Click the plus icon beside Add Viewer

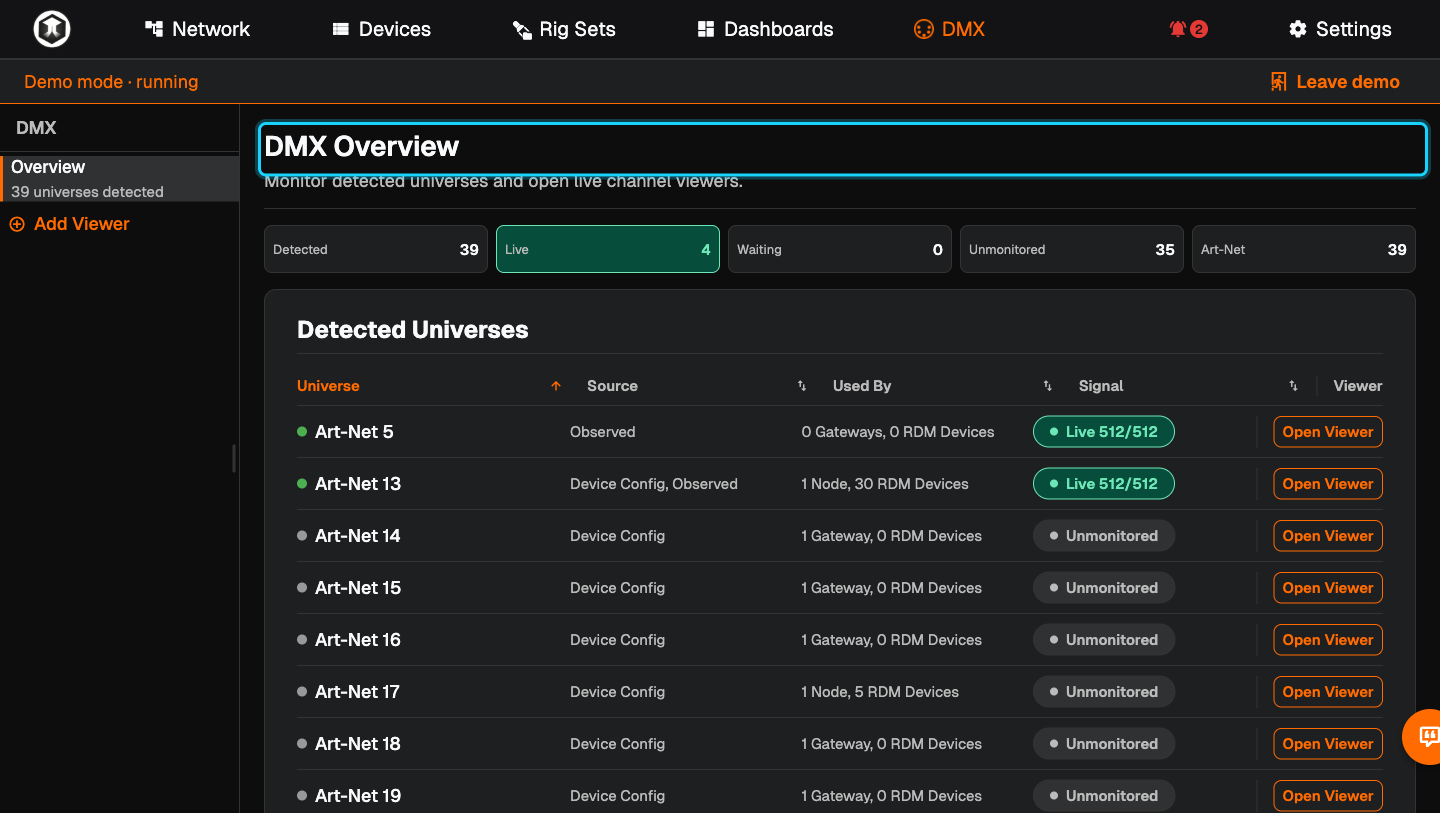pyautogui.click(x=17, y=224)
